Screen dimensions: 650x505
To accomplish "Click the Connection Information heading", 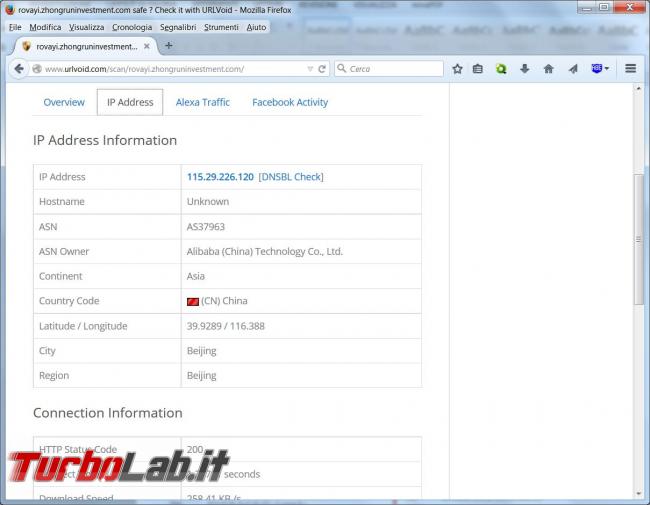I will 108,413.
